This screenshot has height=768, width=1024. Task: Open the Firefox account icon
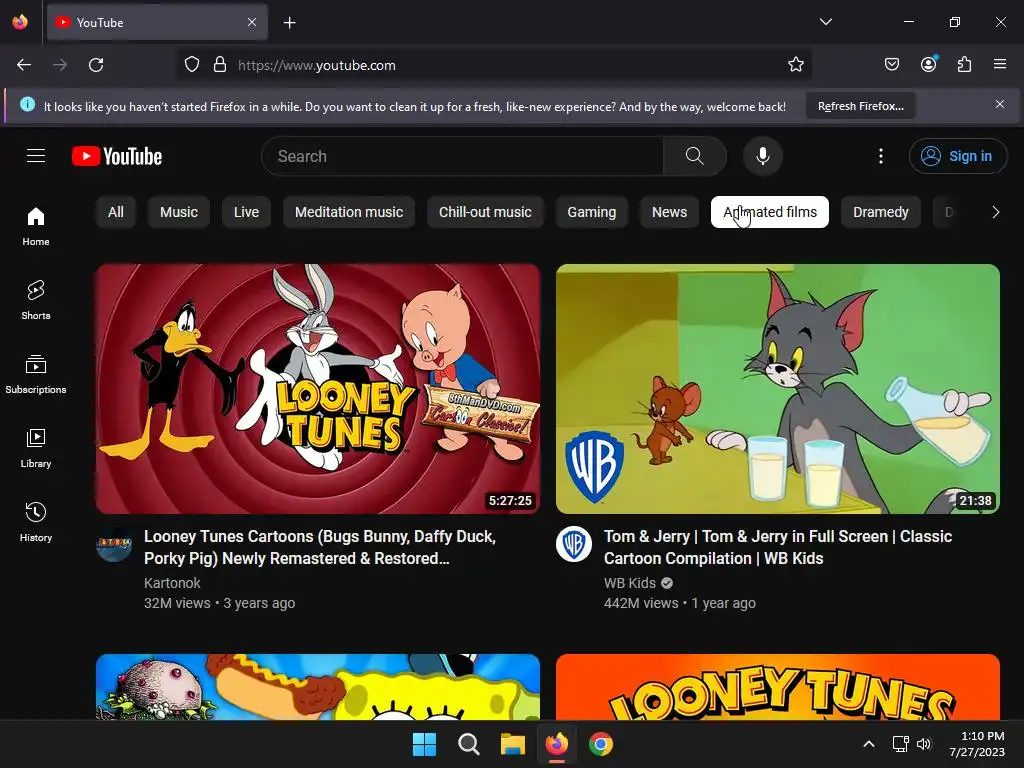929,65
